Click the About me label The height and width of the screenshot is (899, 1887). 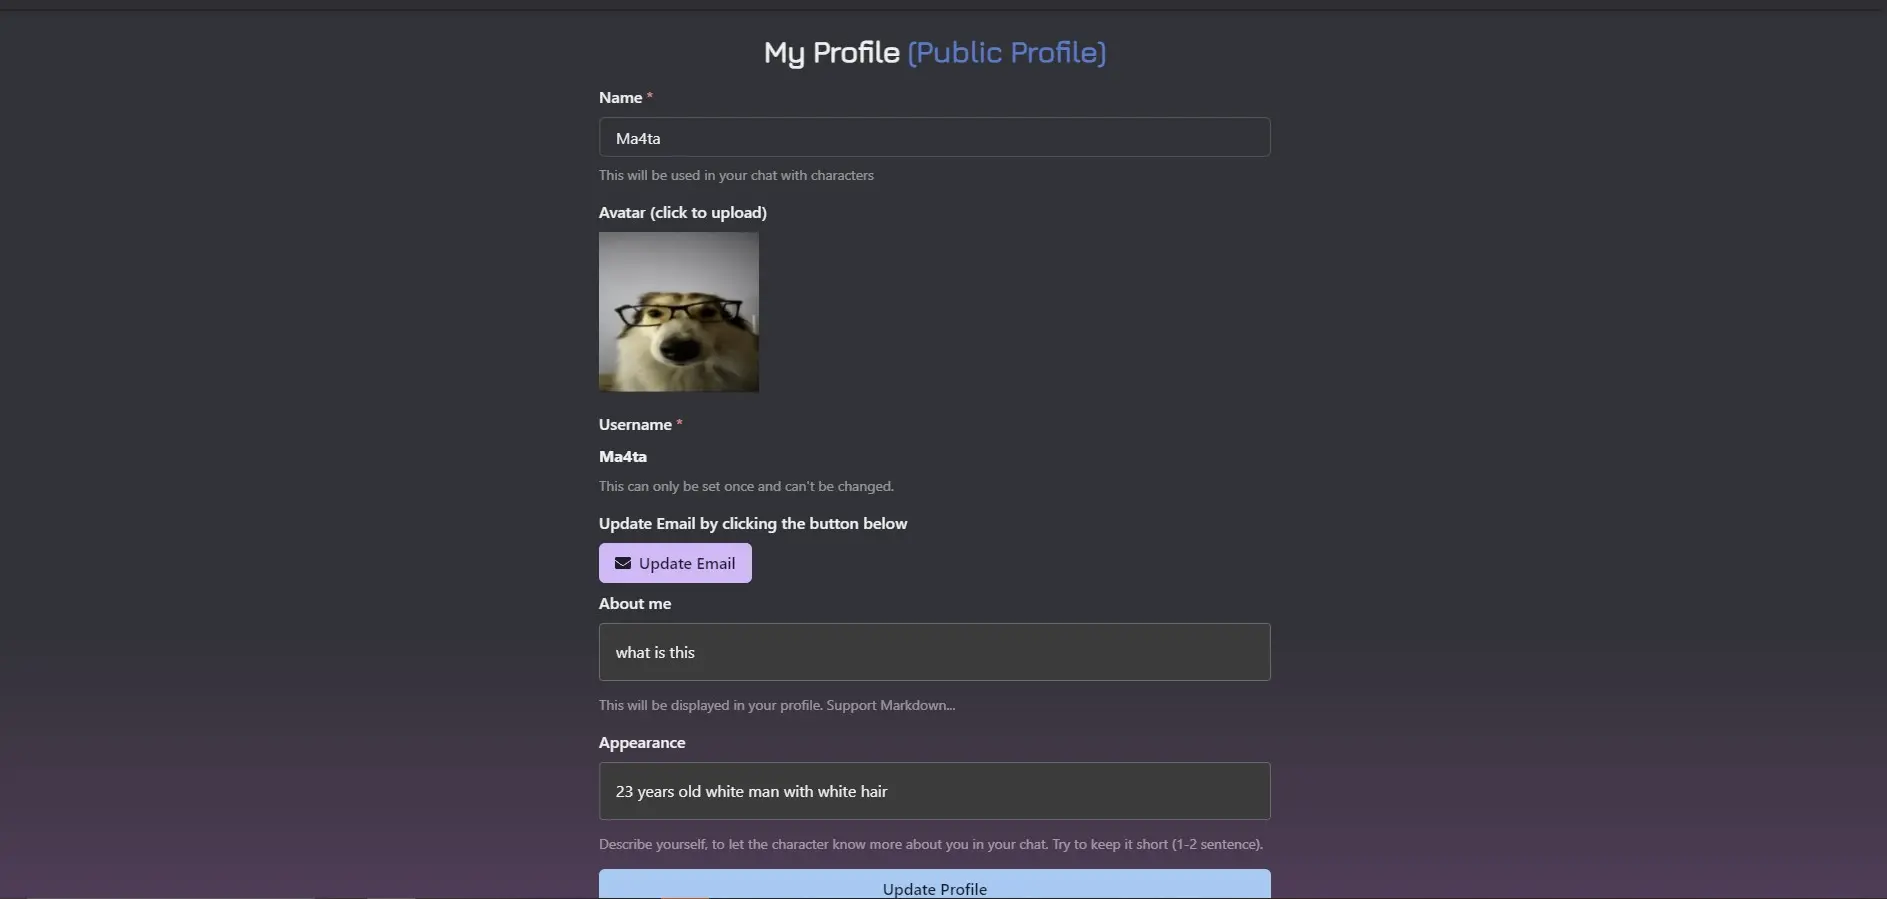(635, 603)
